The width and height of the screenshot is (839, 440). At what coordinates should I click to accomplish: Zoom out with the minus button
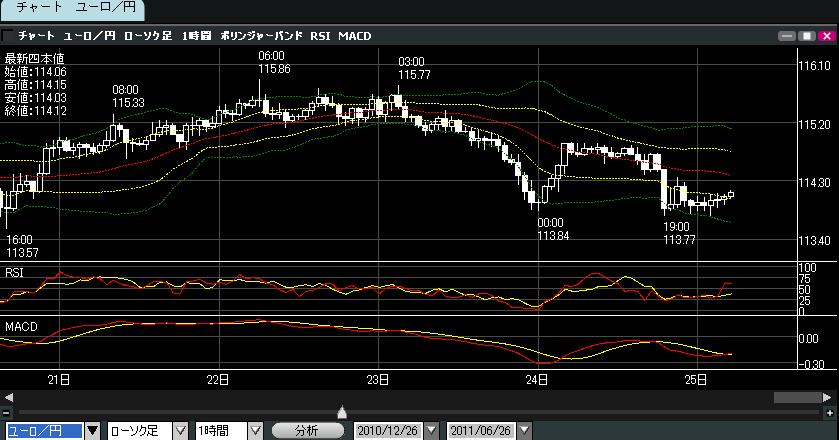click(x=6, y=413)
